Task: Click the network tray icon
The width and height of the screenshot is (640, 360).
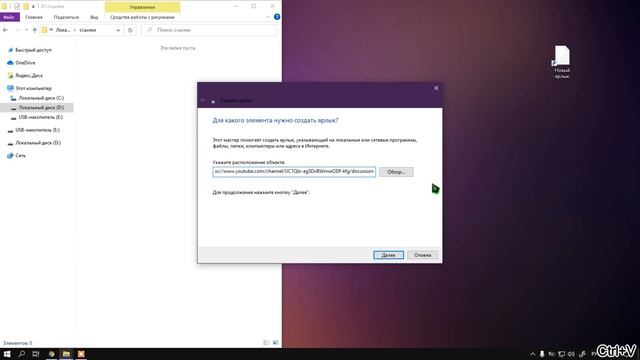Action: [562, 354]
